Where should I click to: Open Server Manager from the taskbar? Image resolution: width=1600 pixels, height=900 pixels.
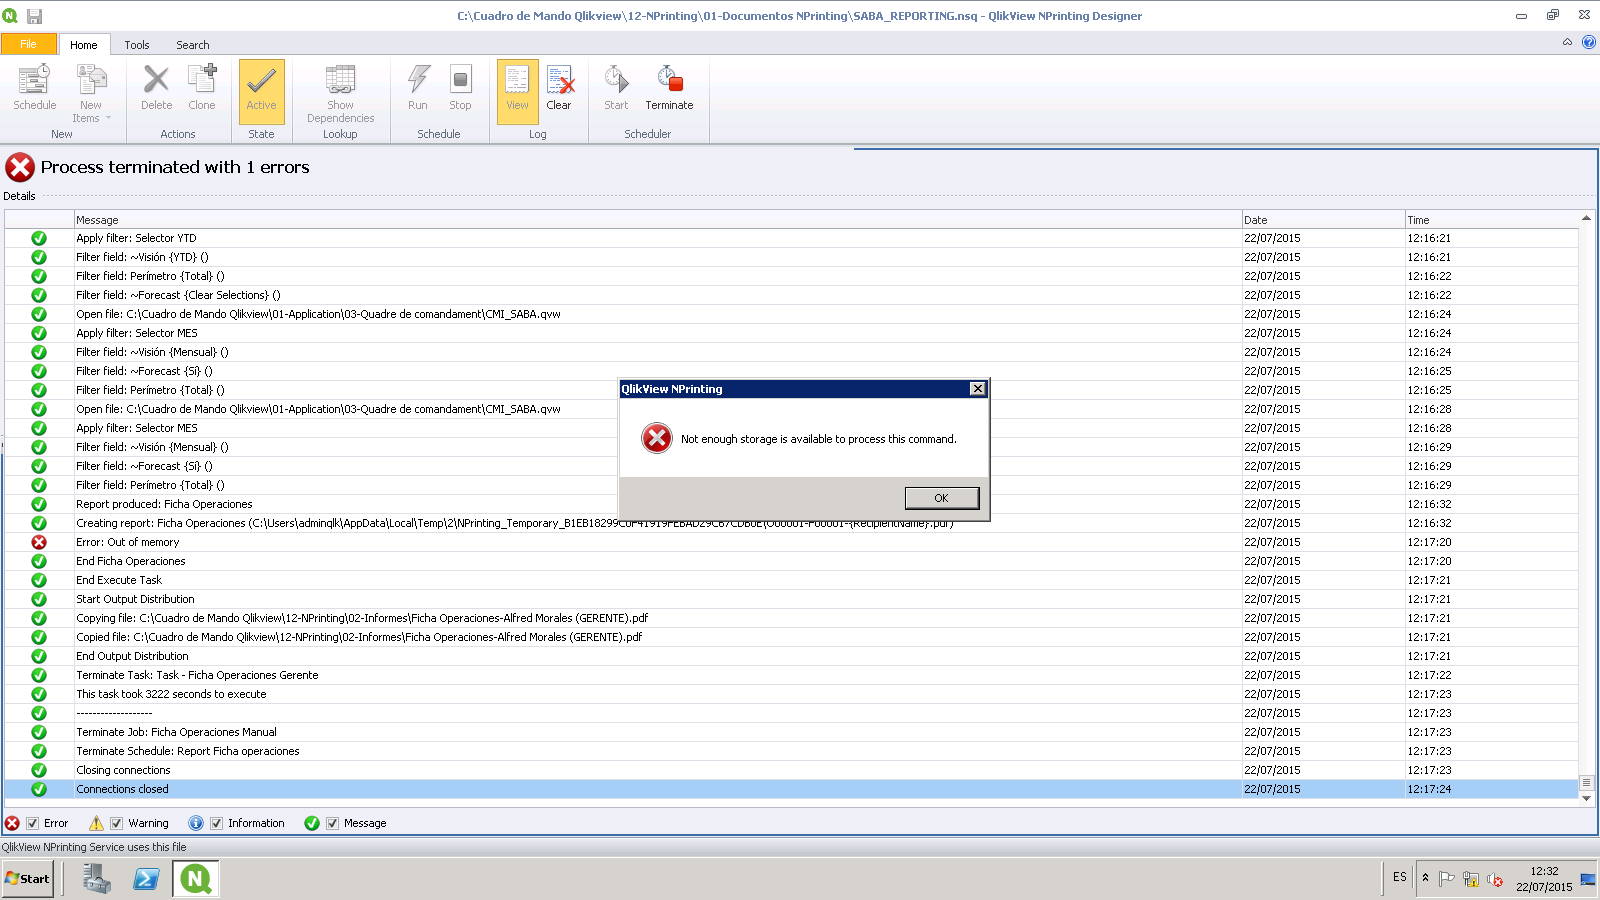pos(96,879)
